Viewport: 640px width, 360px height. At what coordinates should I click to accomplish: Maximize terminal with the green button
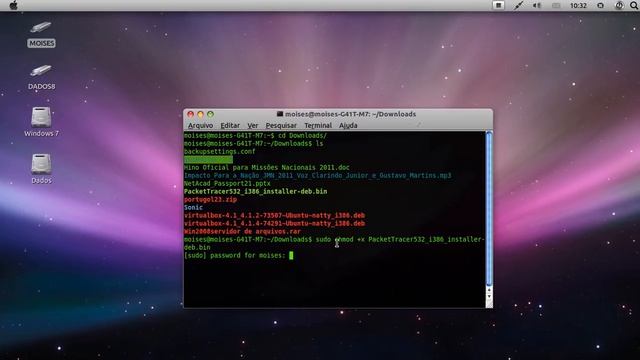click(x=210, y=114)
